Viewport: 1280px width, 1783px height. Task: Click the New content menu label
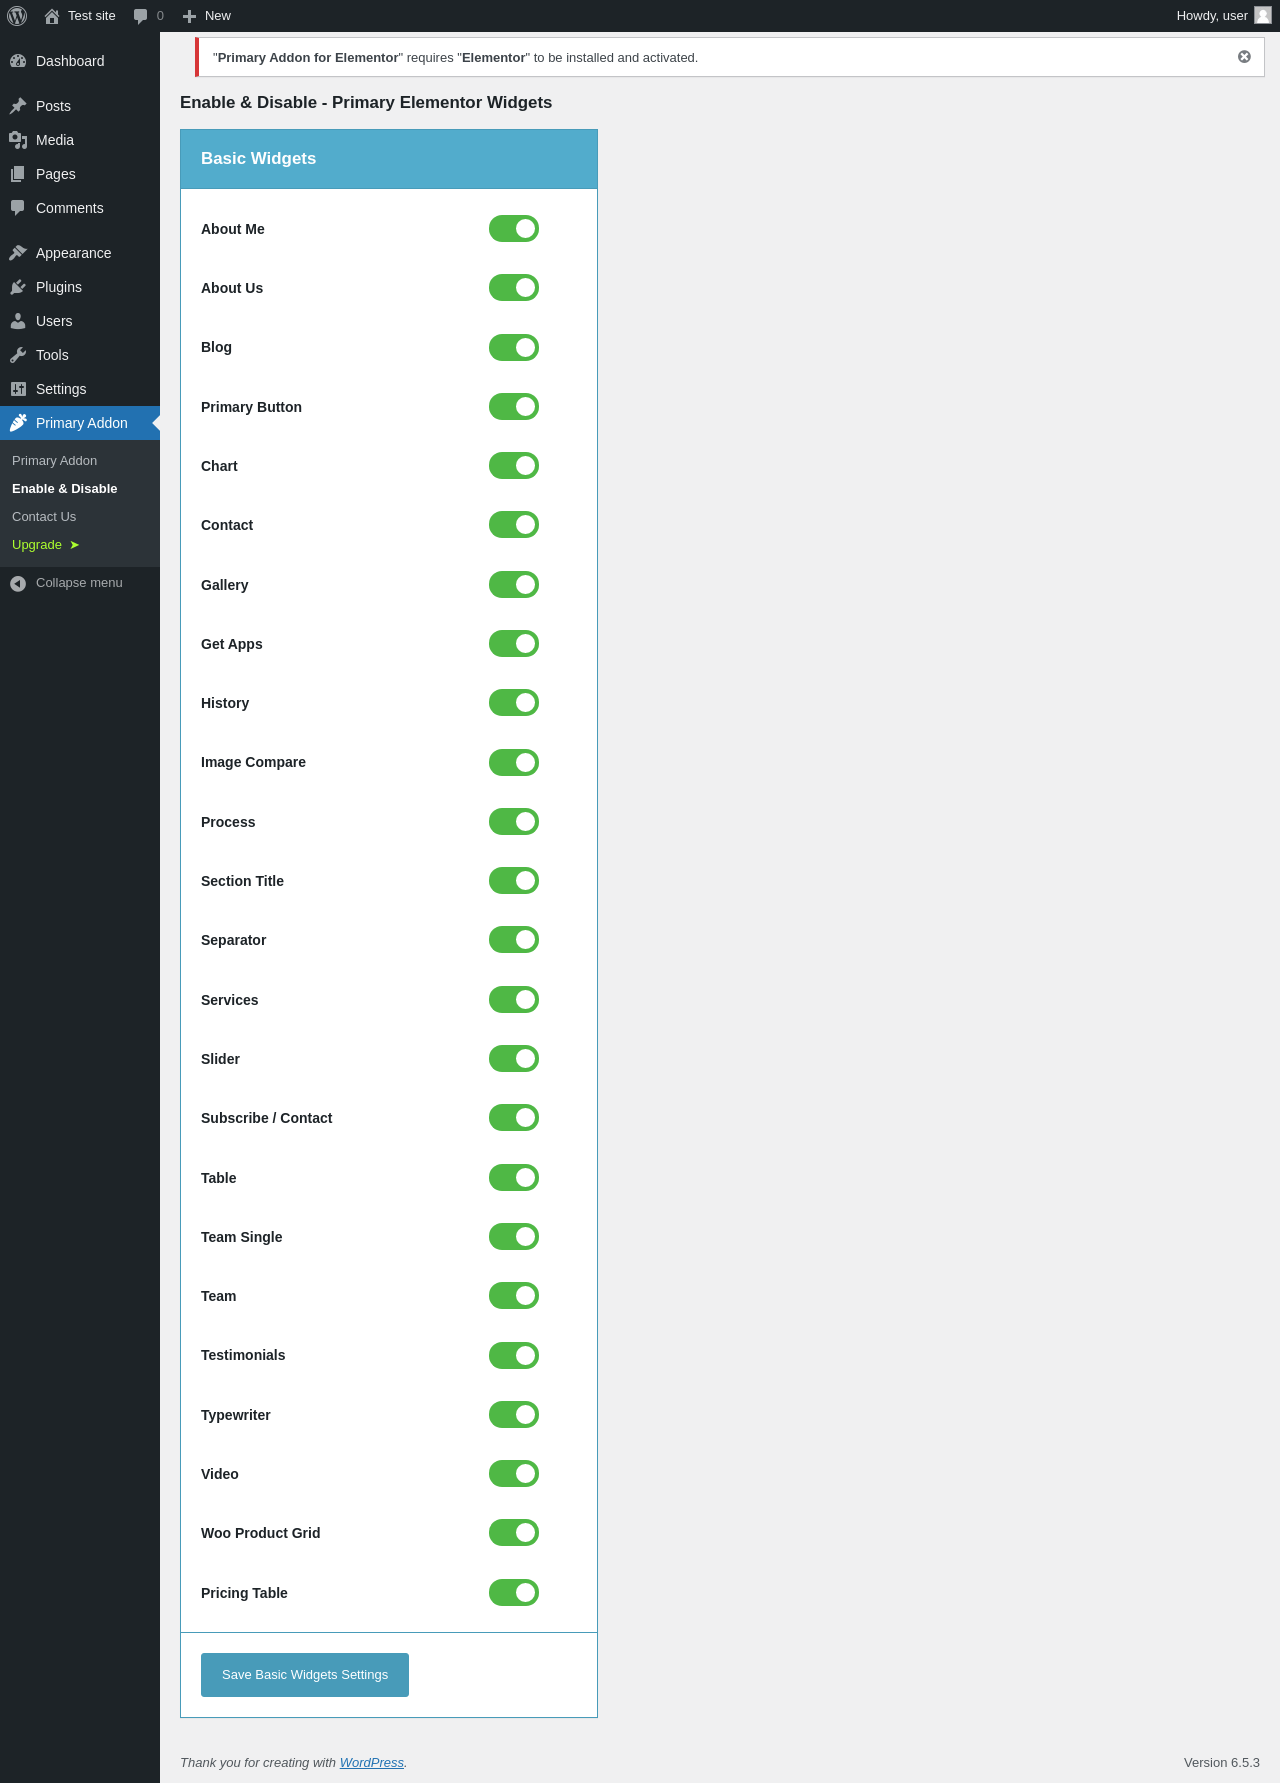[x=218, y=16]
